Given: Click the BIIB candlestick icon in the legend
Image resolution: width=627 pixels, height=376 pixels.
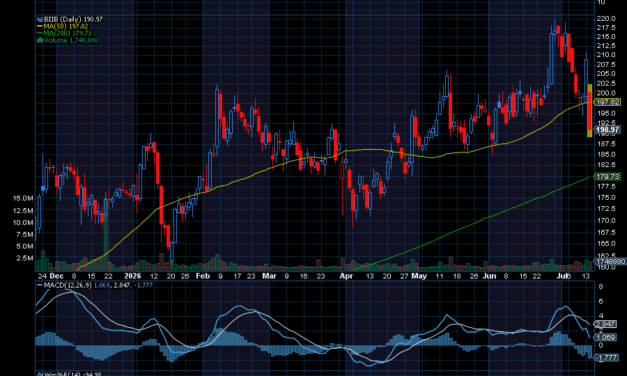Looking at the screenshot, I should (x=40, y=19).
